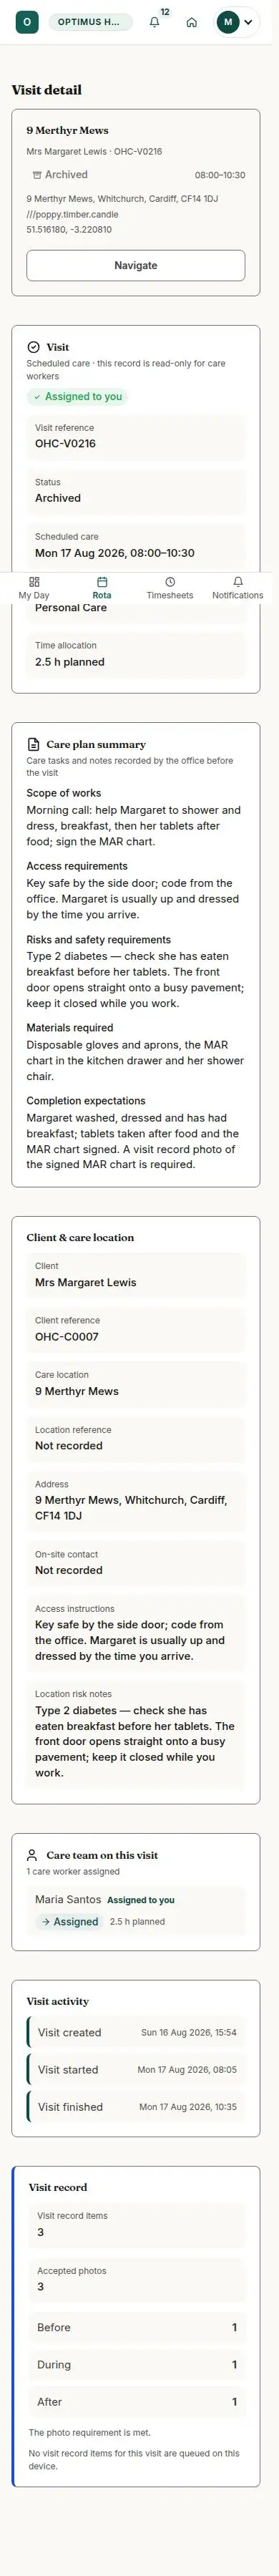Open notifications bell in top header

(155, 22)
